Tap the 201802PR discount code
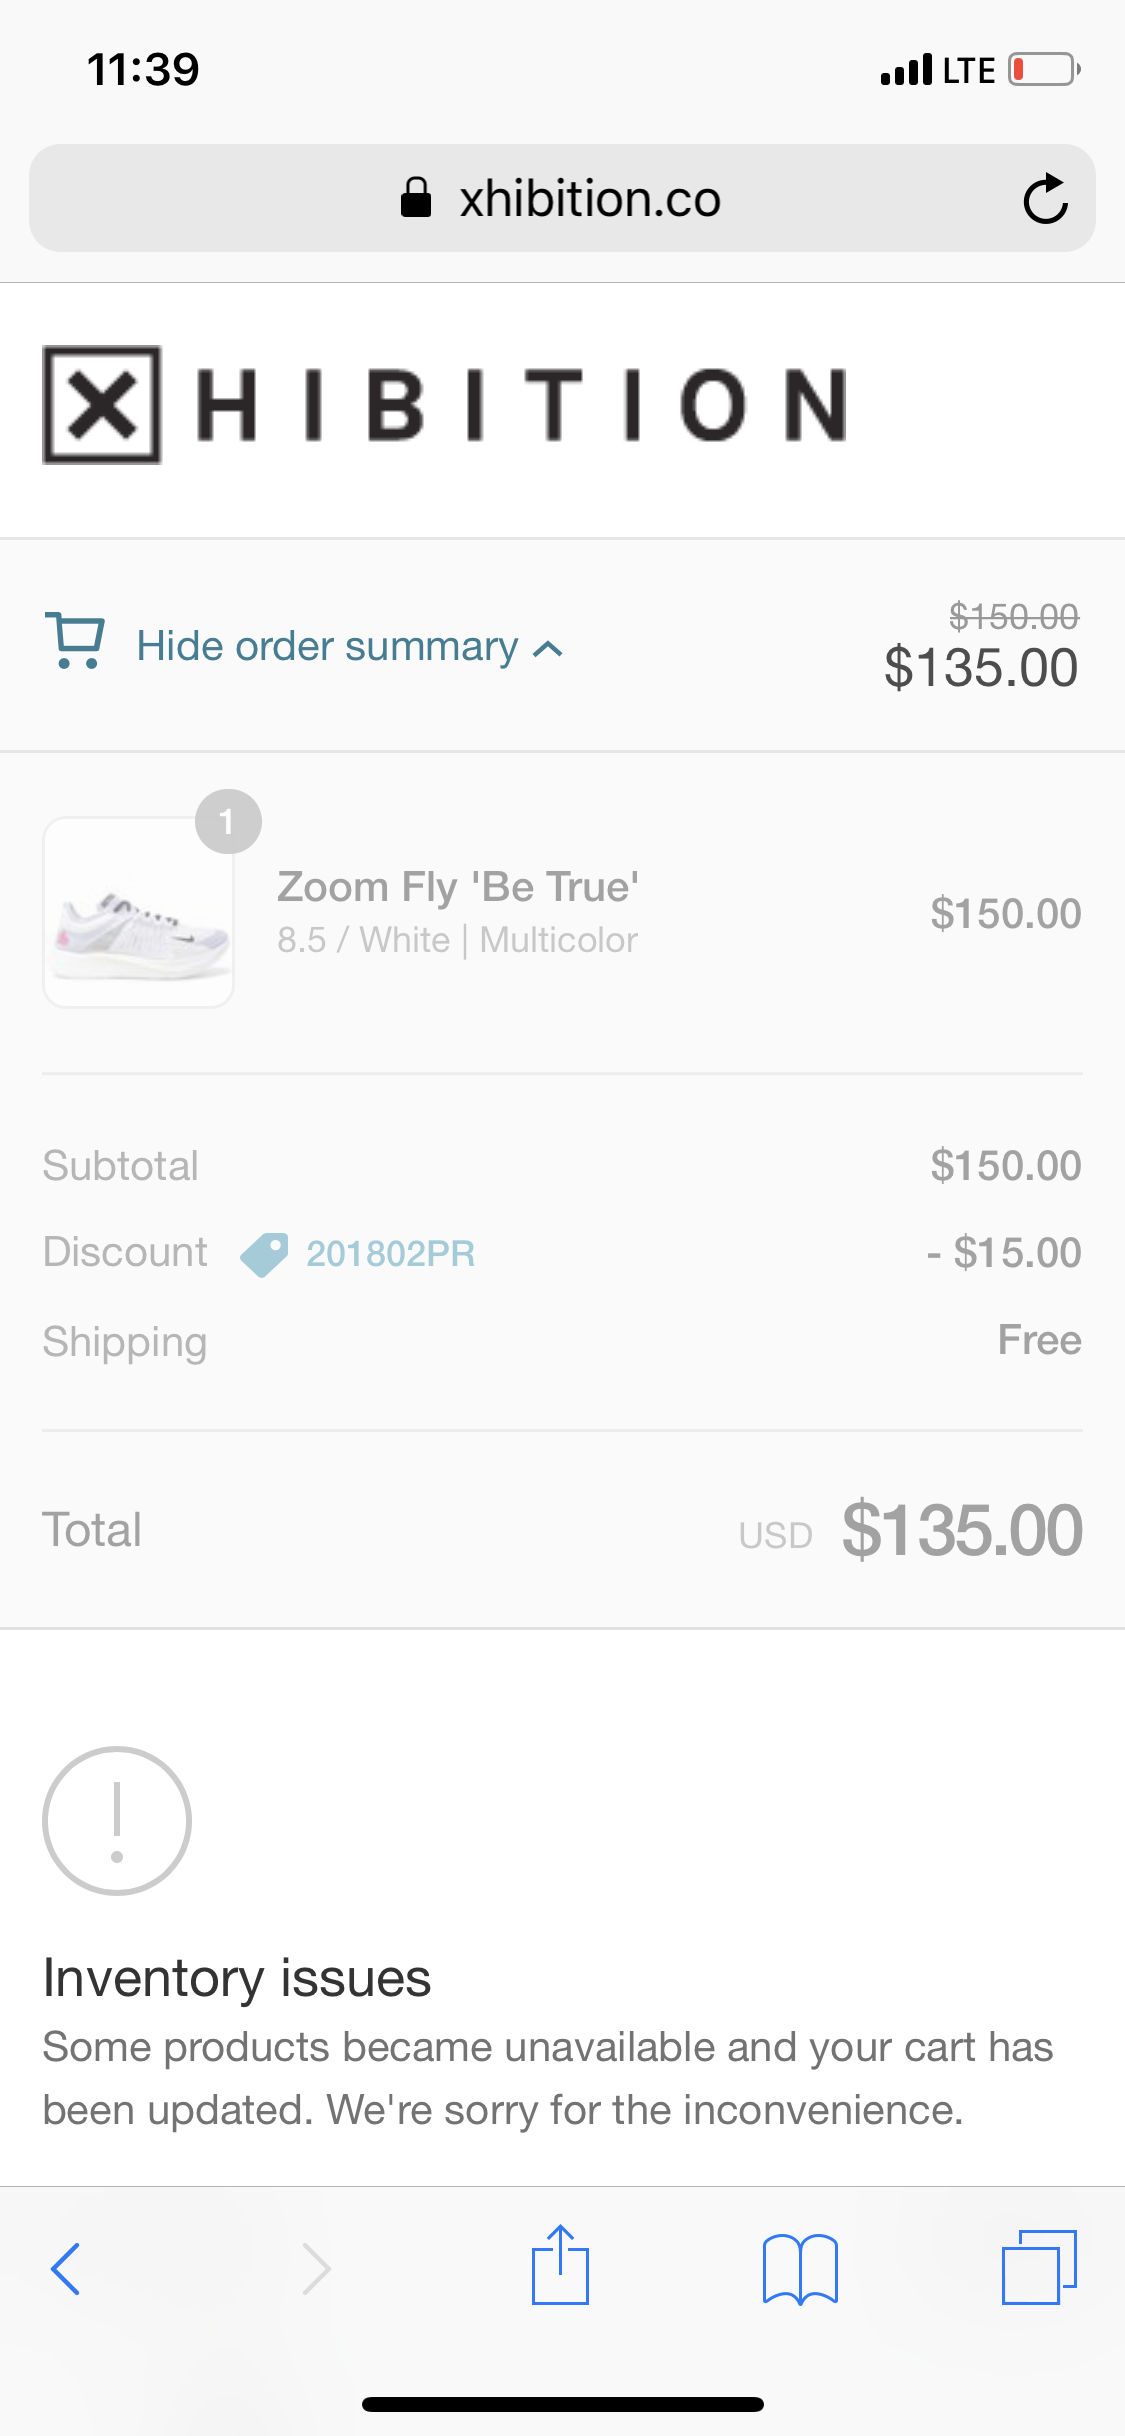 pos(390,1254)
